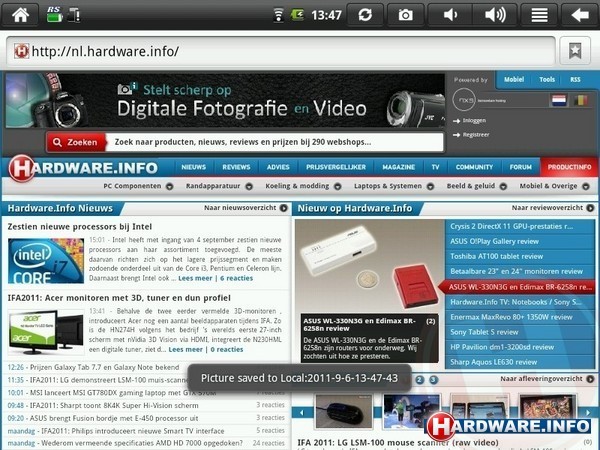Open Zestien nieuwe processors bij Intel headline
This screenshot has width=600, height=450.
(80, 227)
